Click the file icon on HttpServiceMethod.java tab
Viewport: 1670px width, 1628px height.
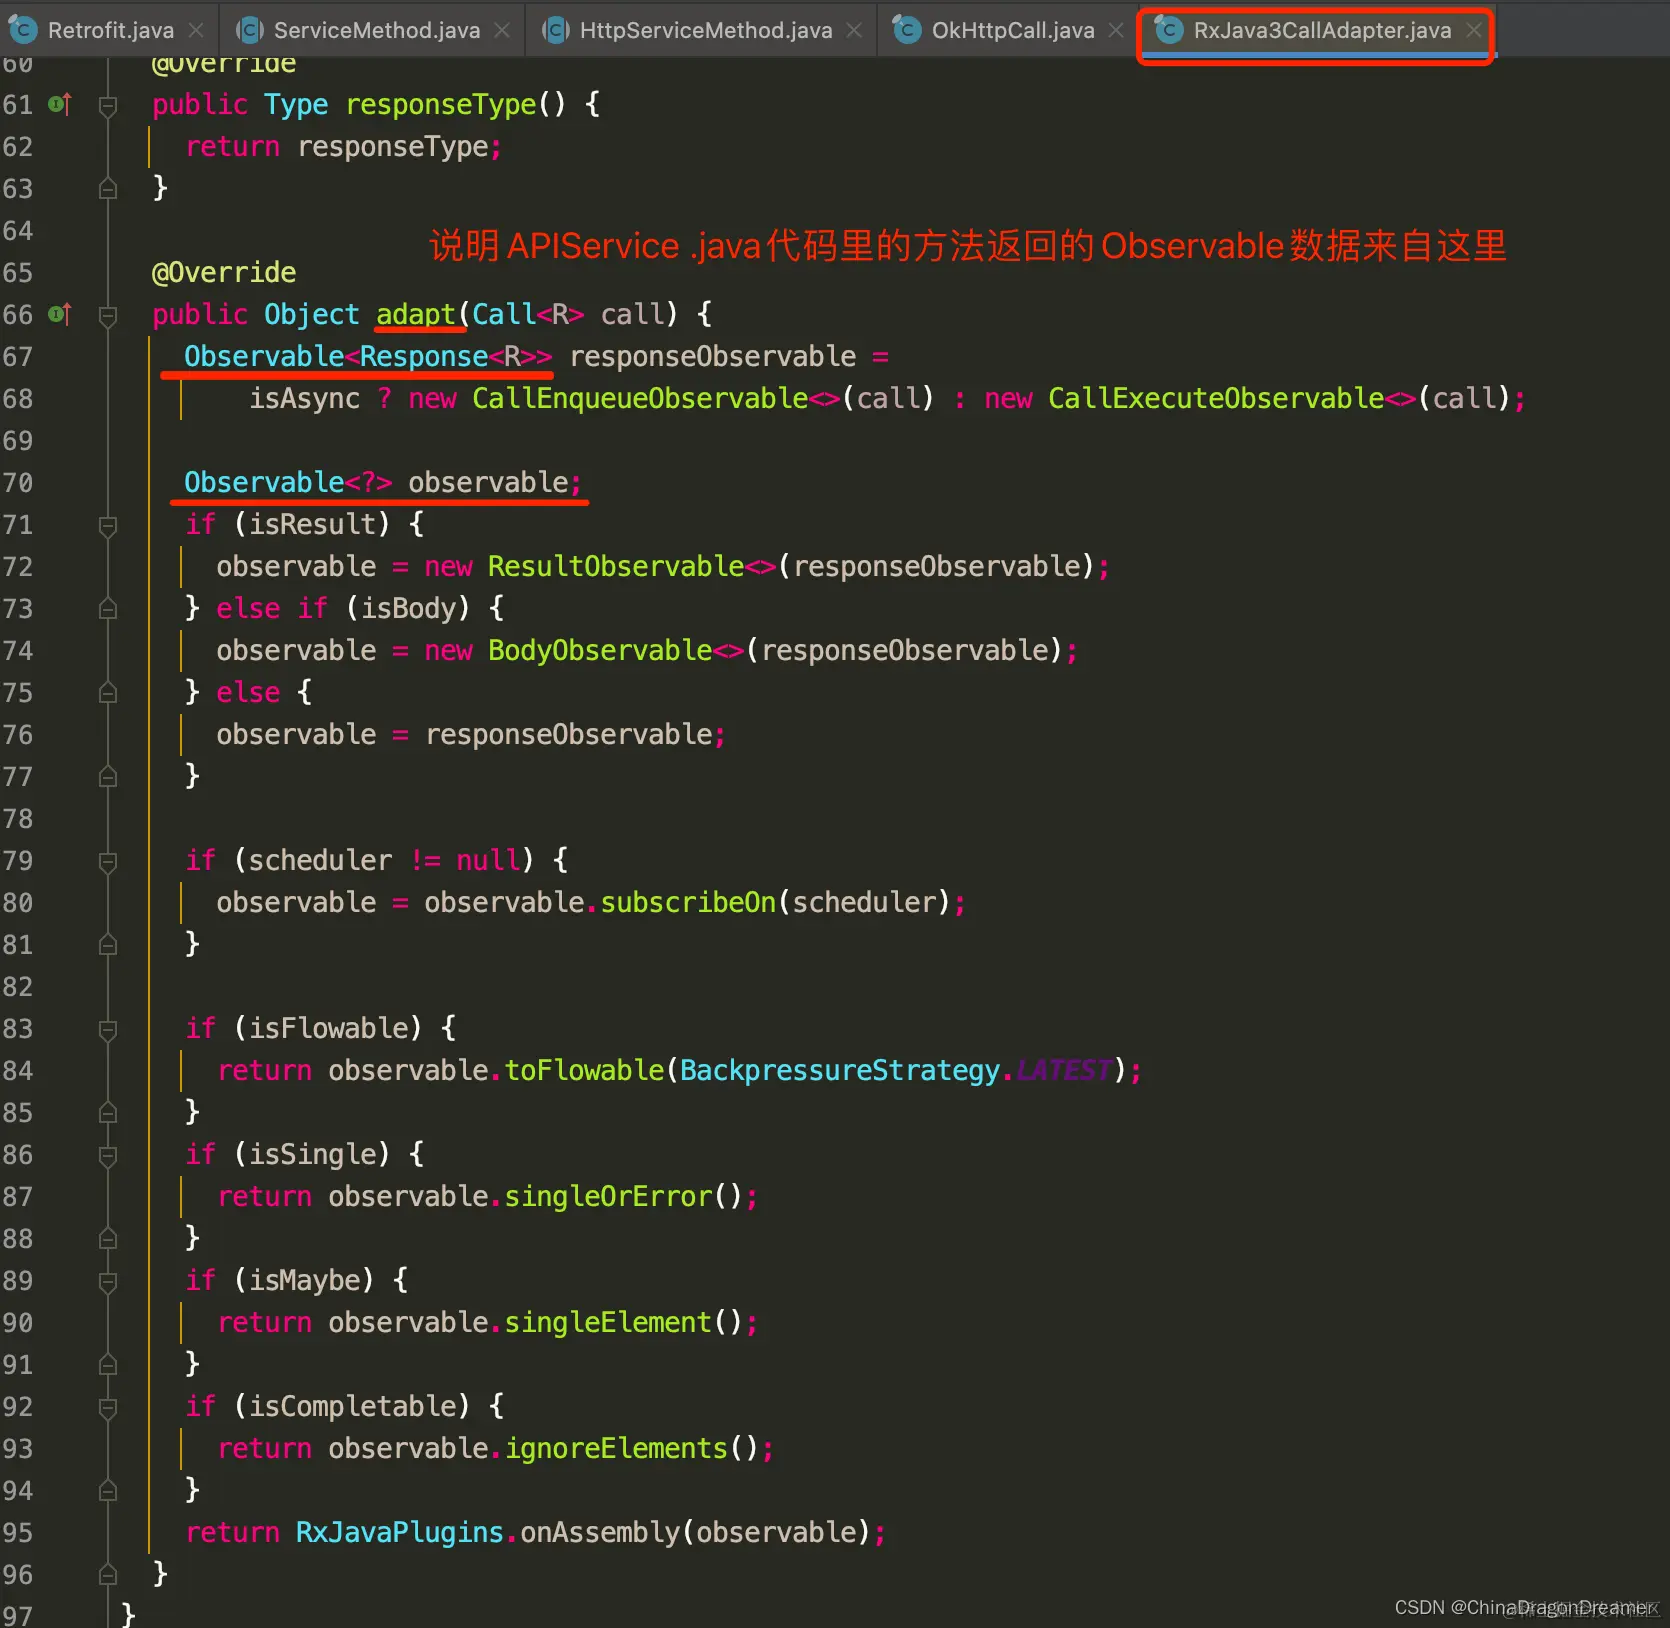[555, 30]
